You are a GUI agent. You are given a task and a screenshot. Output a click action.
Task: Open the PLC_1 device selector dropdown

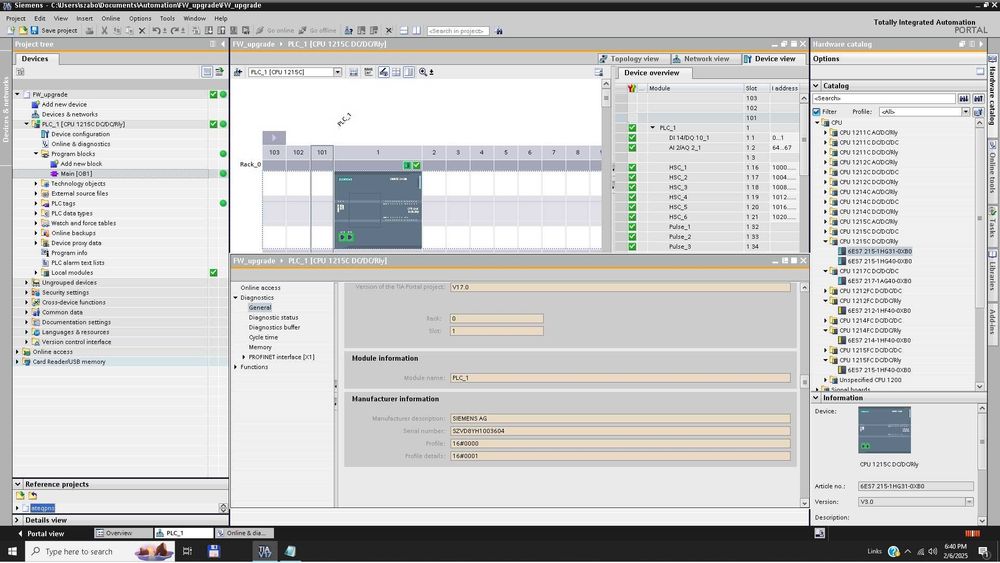(x=338, y=72)
